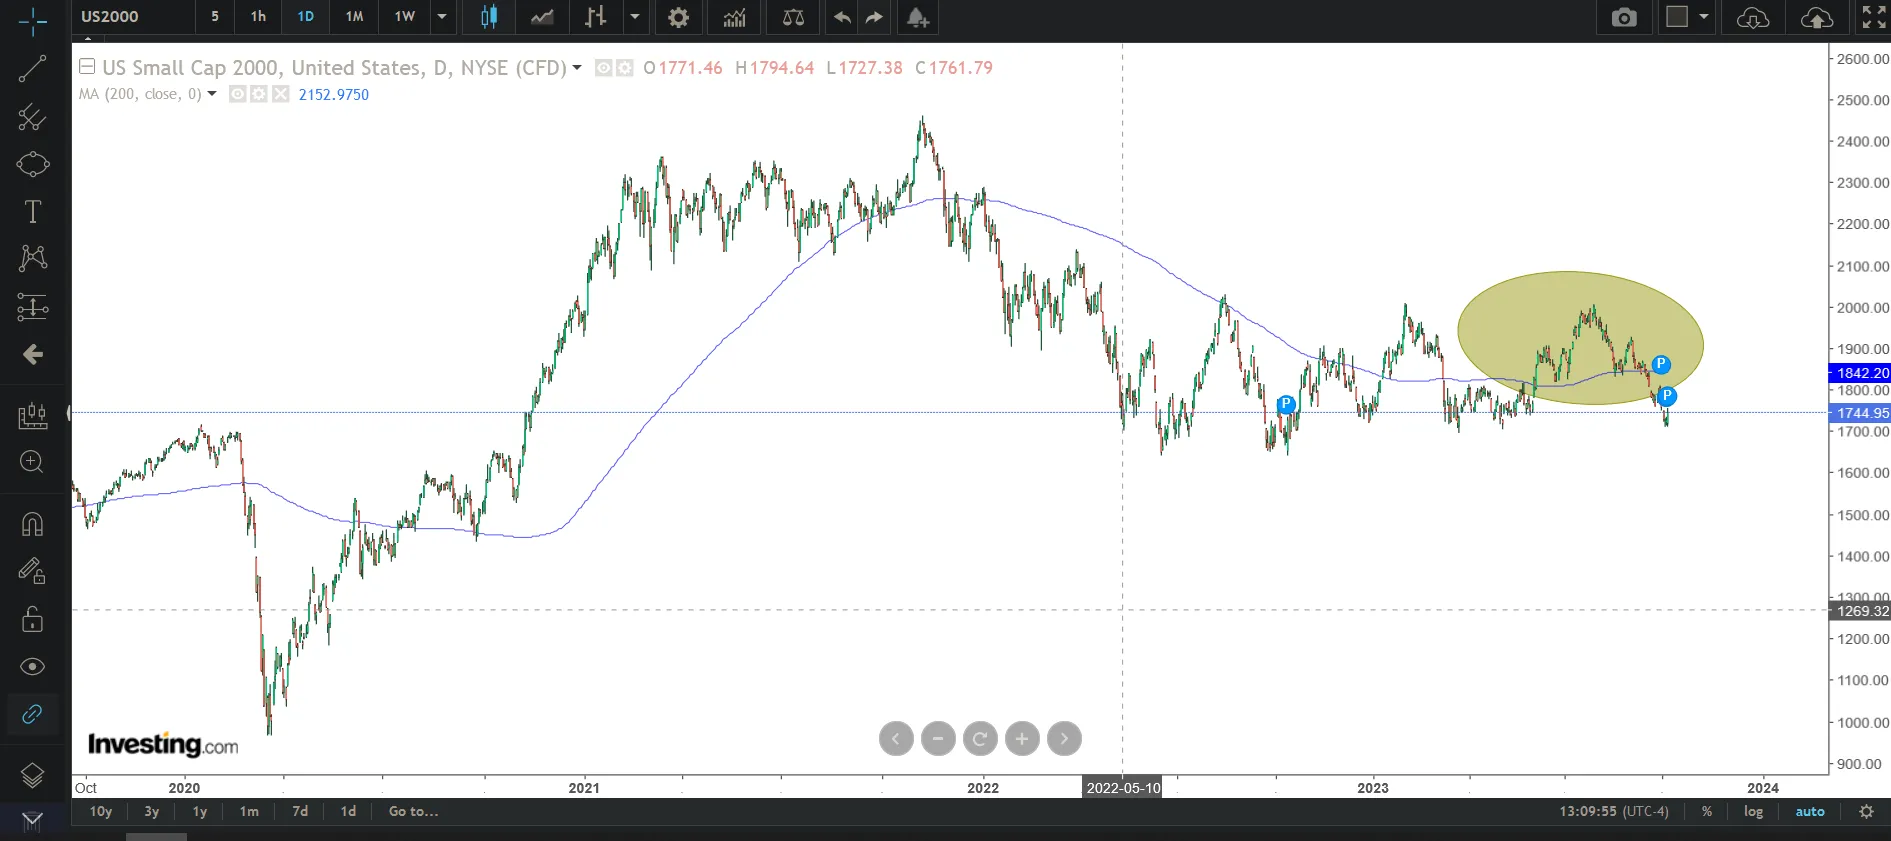Open the indicators menu
The width and height of the screenshot is (1891, 841).
[x=734, y=17]
